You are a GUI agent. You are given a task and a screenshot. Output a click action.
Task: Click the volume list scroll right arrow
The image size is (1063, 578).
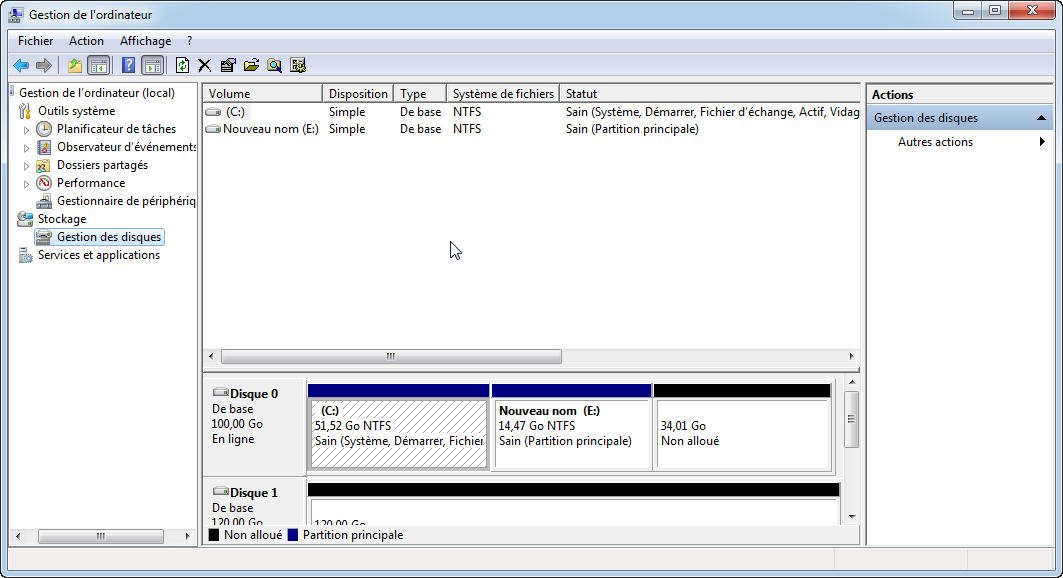click(x=851, y=356)
